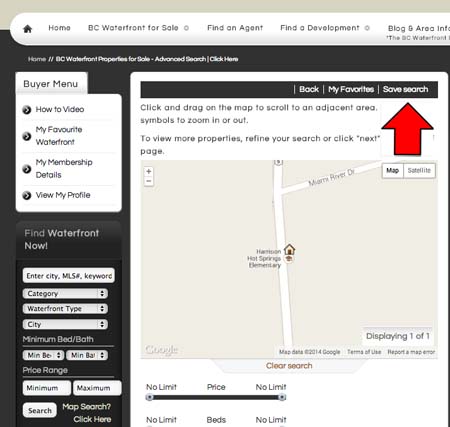The height and width of the screenshot is (427, 450).
Task: Open the Min Beds dropdown
Action: [x=43, y=355]
